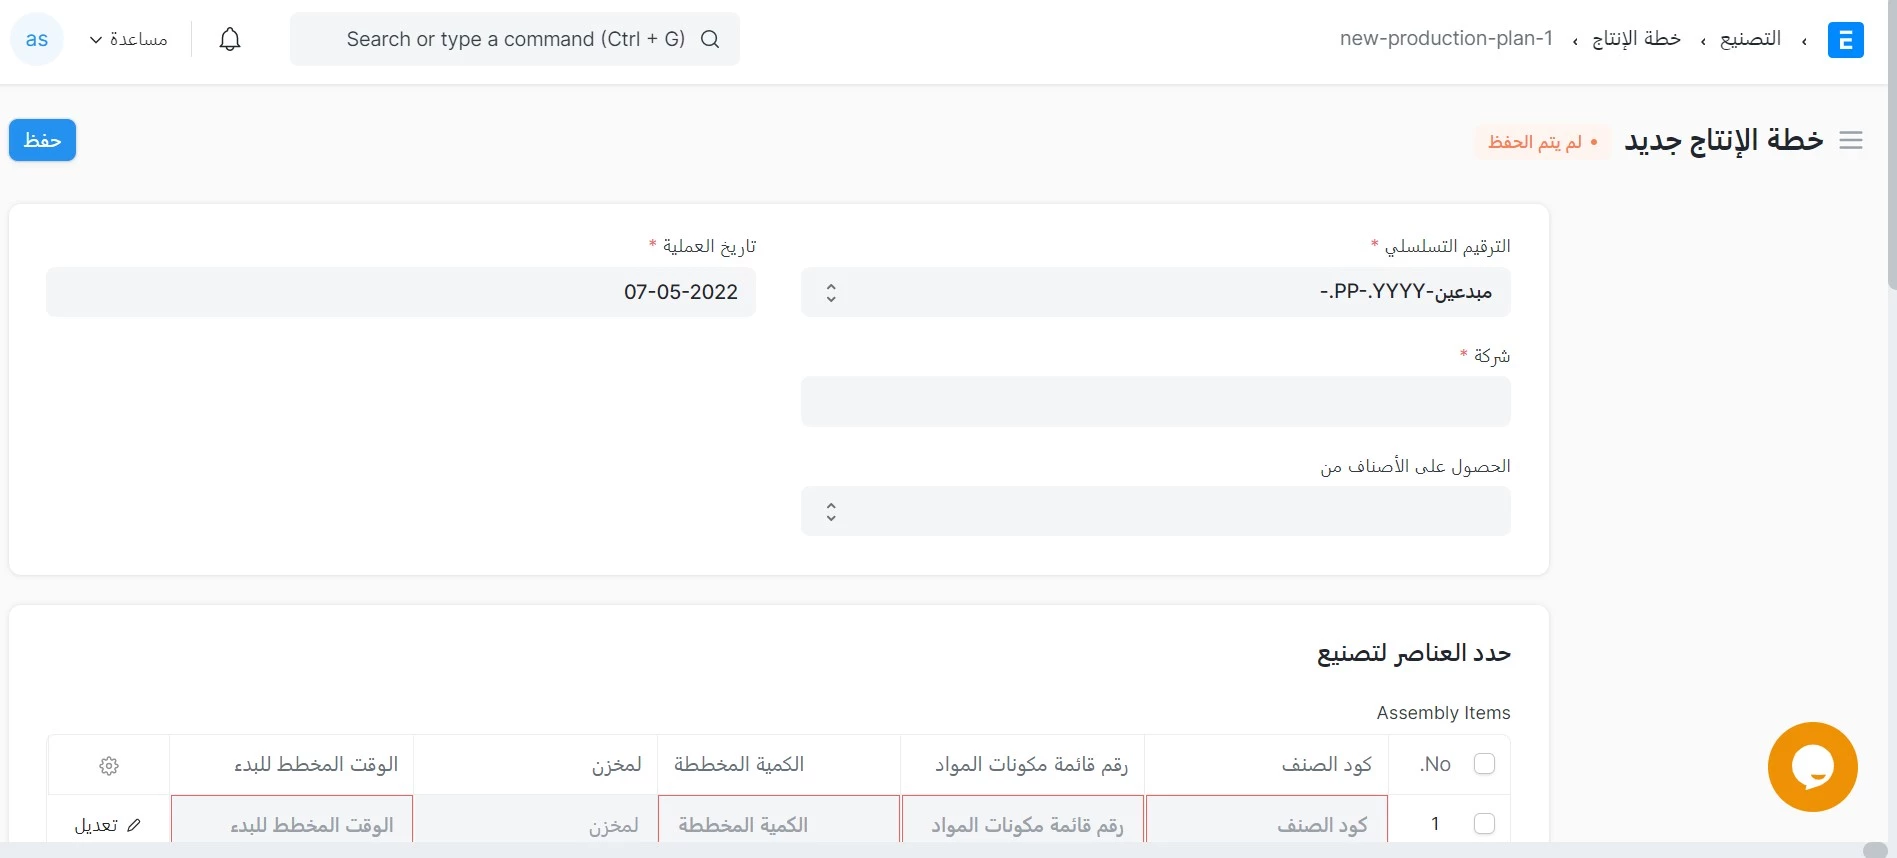Click the pencil edit icon in row 1
This screenshot has height=858, width=1897.
(x=134, y=825)
